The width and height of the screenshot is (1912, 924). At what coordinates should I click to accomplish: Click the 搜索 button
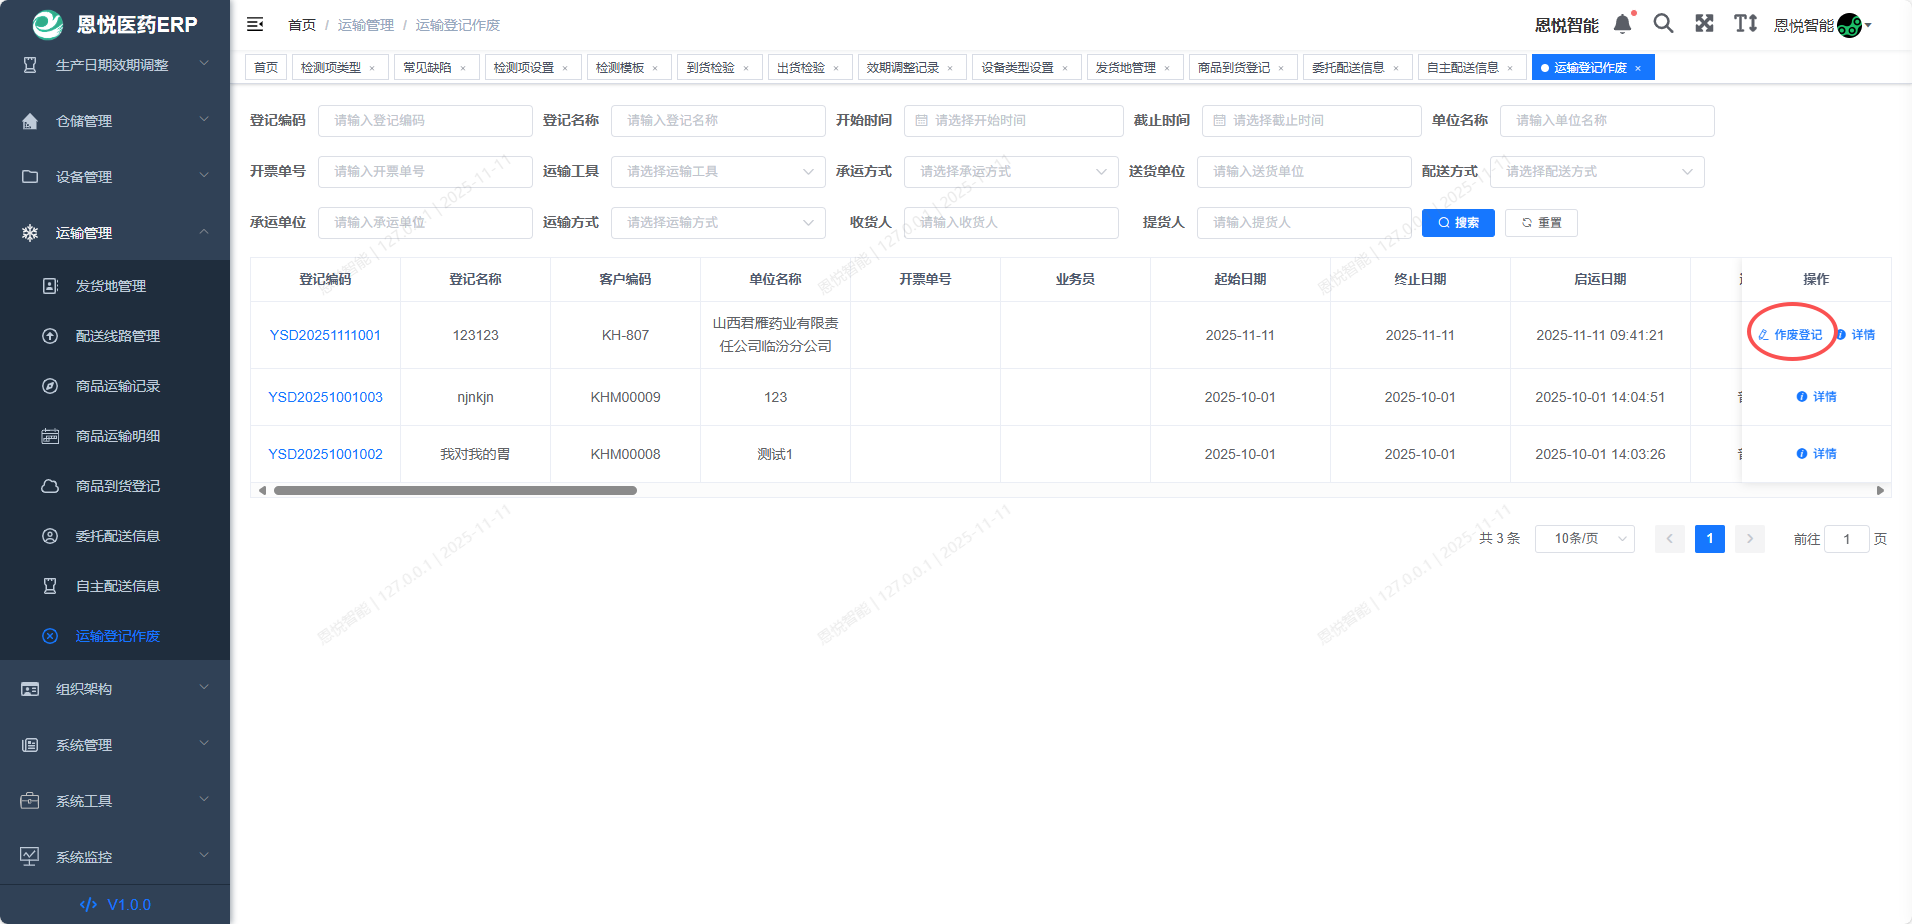[1457, 223]
